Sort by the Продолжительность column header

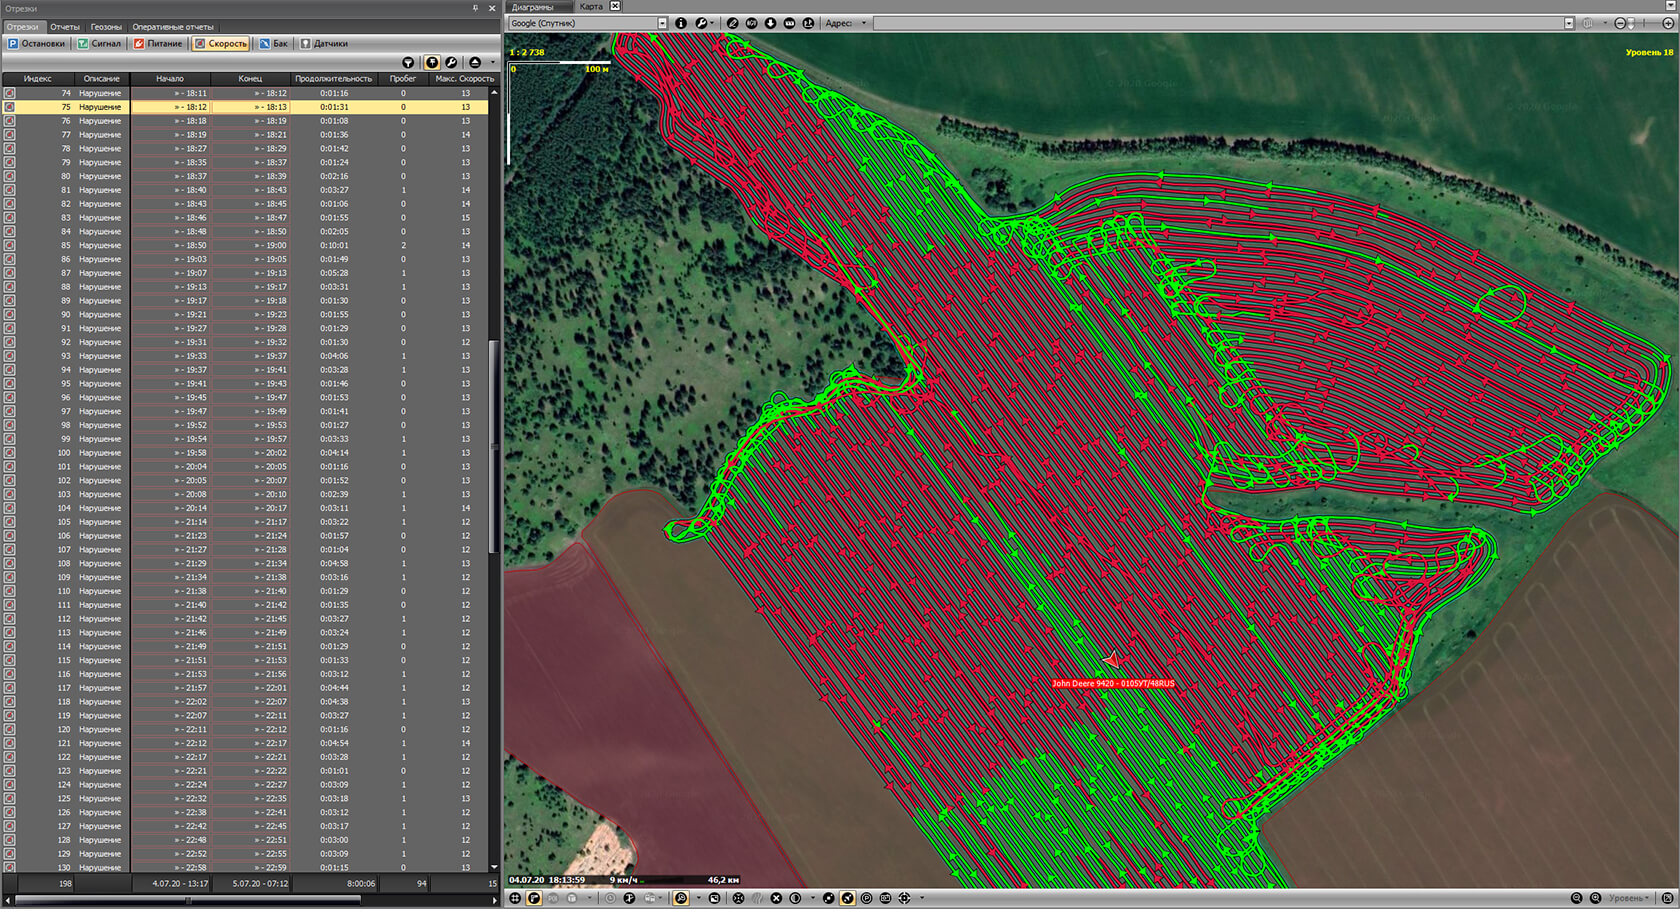coord(333,78)
